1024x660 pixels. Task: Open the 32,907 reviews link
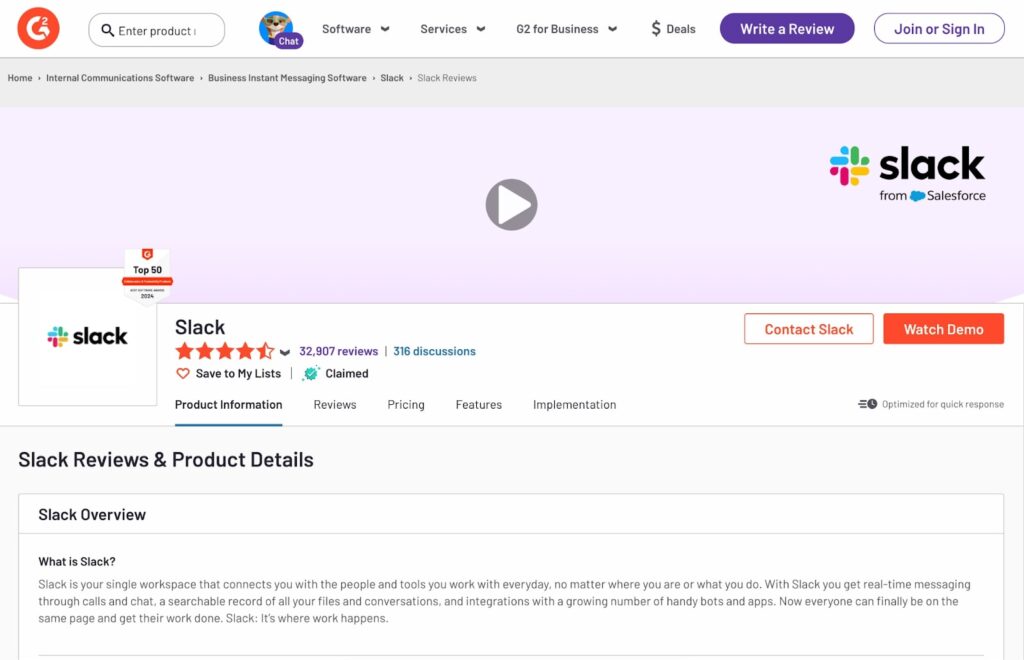[338, 351]
